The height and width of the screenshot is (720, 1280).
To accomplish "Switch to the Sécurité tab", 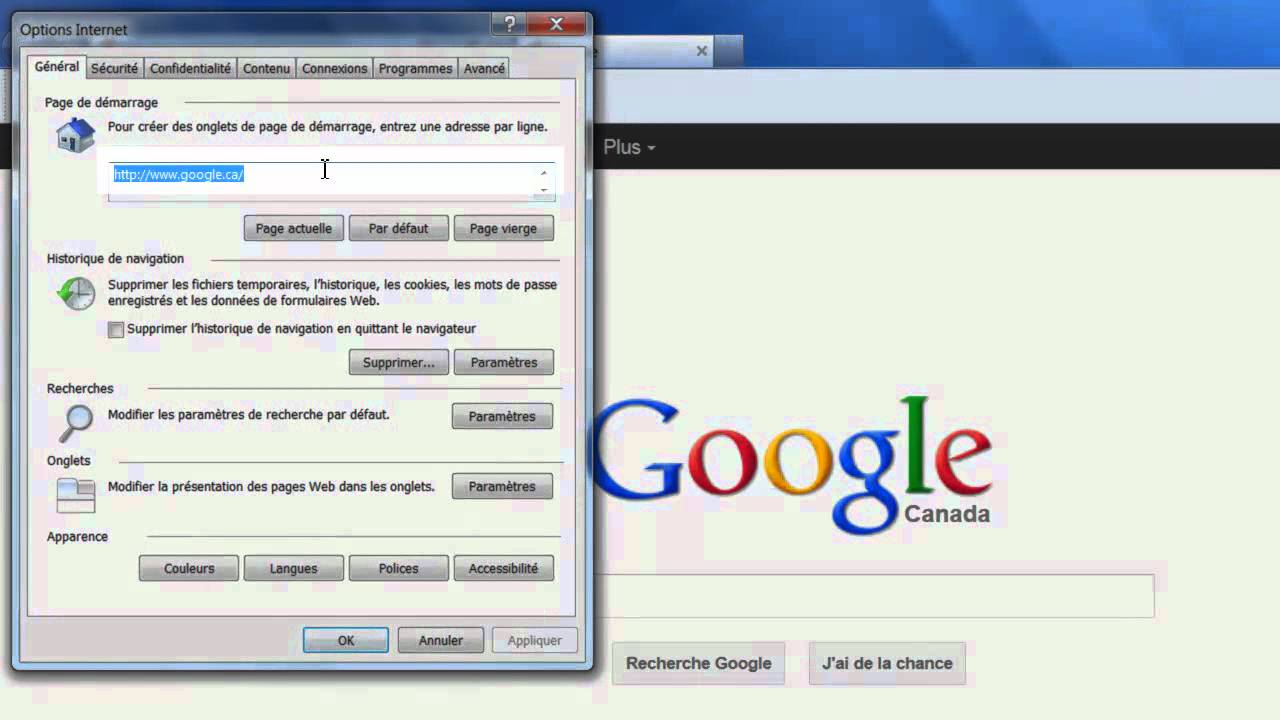I will click(x=114, y=69).
